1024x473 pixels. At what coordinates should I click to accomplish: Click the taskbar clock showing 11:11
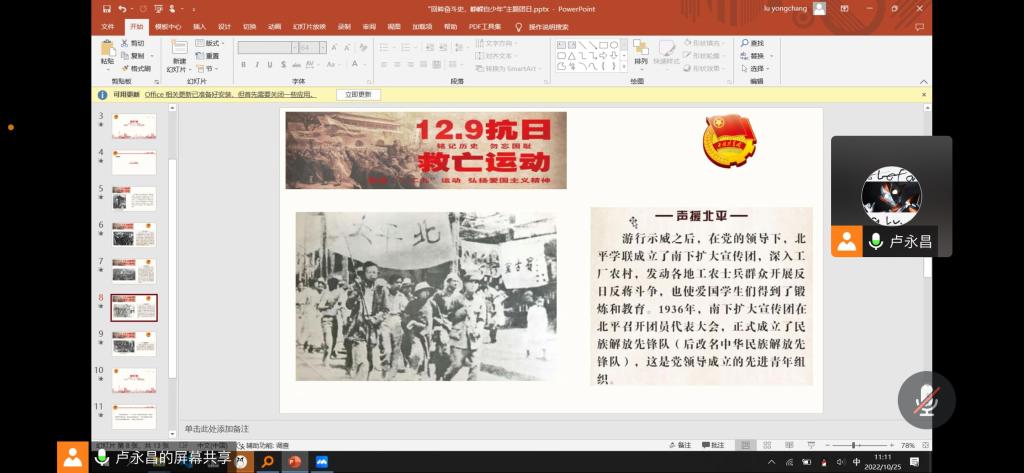[x=882, y=462]
